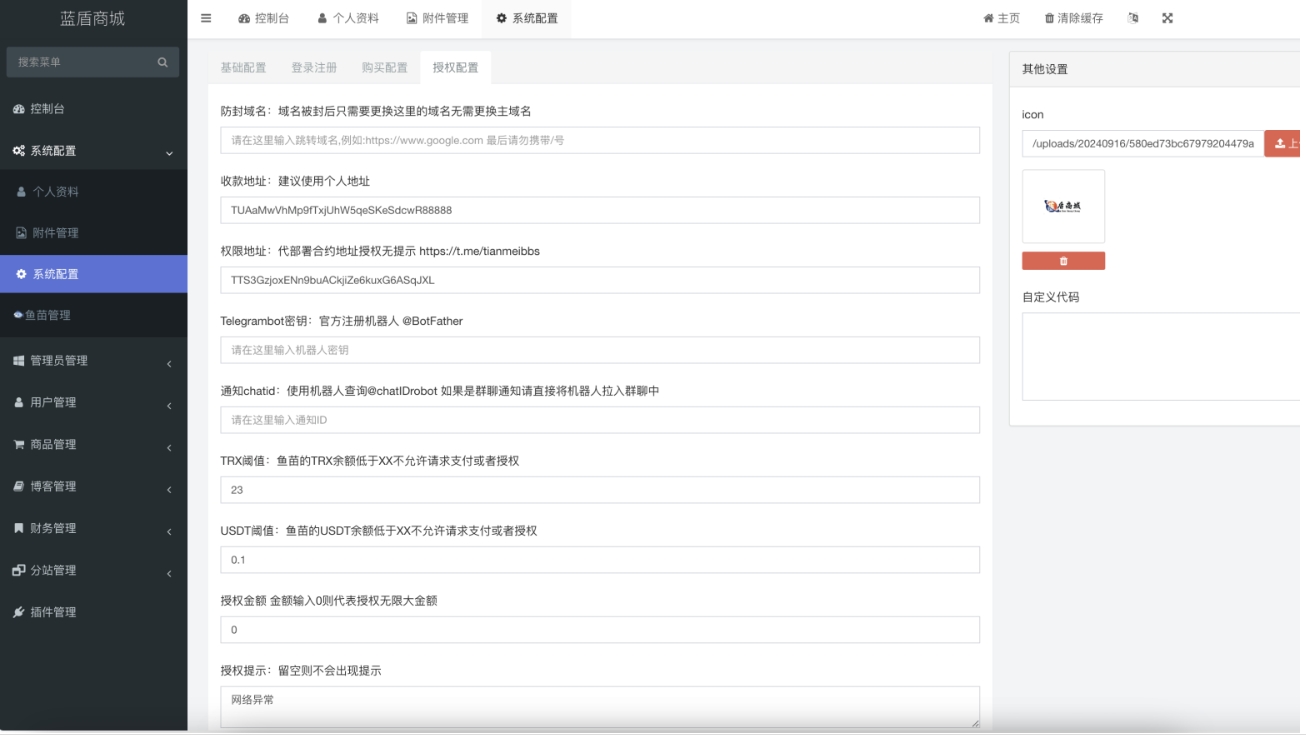Image resolution: width=1306 pixels, height=735 pixels.
Task: Click the language switch icon in header
Action: 1133,18
